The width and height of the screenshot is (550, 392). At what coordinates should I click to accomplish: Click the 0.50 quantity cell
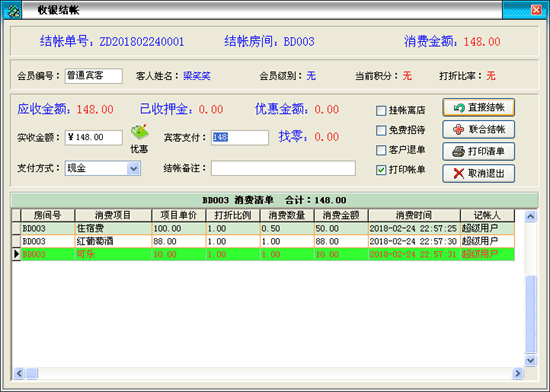pyautogui.click(x=287, y=229)
